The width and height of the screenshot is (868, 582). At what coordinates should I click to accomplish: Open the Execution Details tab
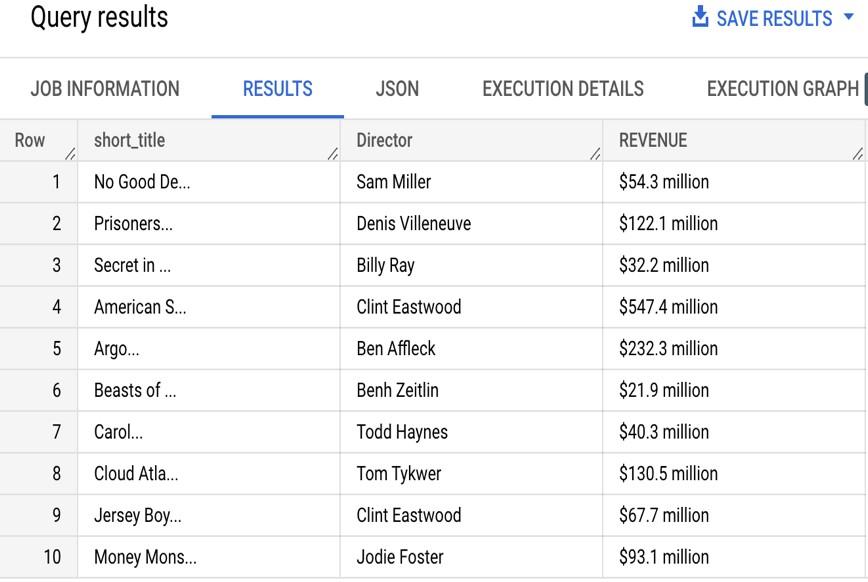click(563, 89)
